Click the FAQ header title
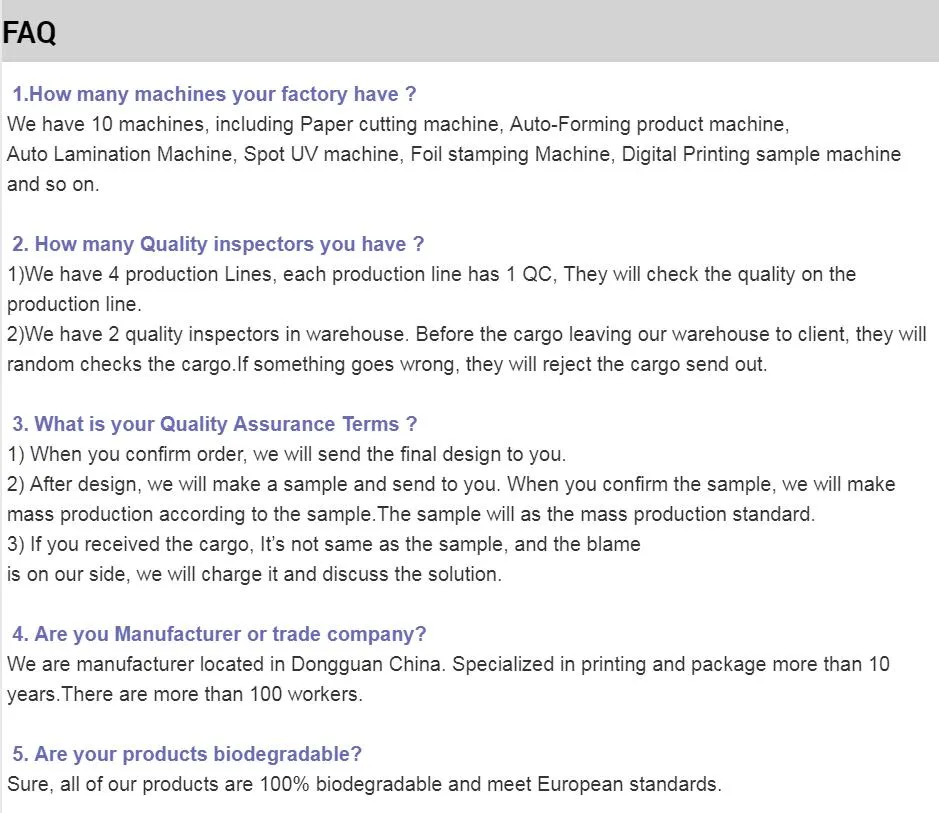Image resolution: width=939 pixels, height=813 pixels. [x=29, y=33]
